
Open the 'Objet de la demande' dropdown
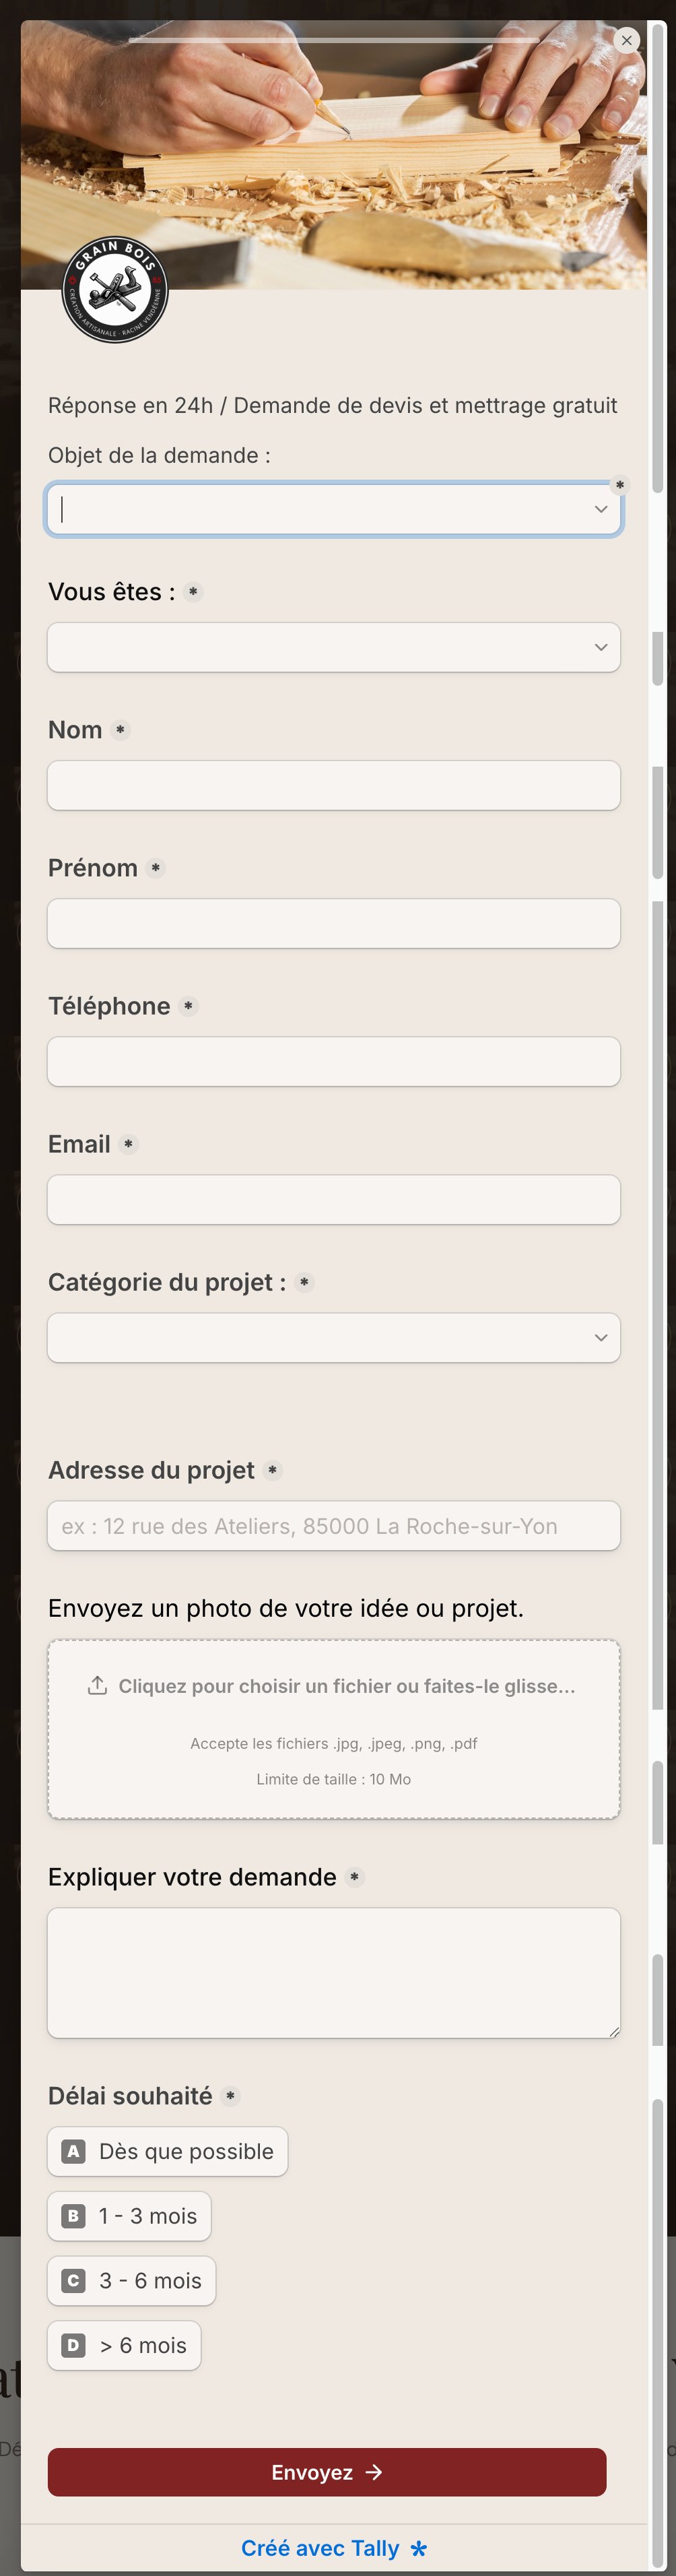coord(334,509)
